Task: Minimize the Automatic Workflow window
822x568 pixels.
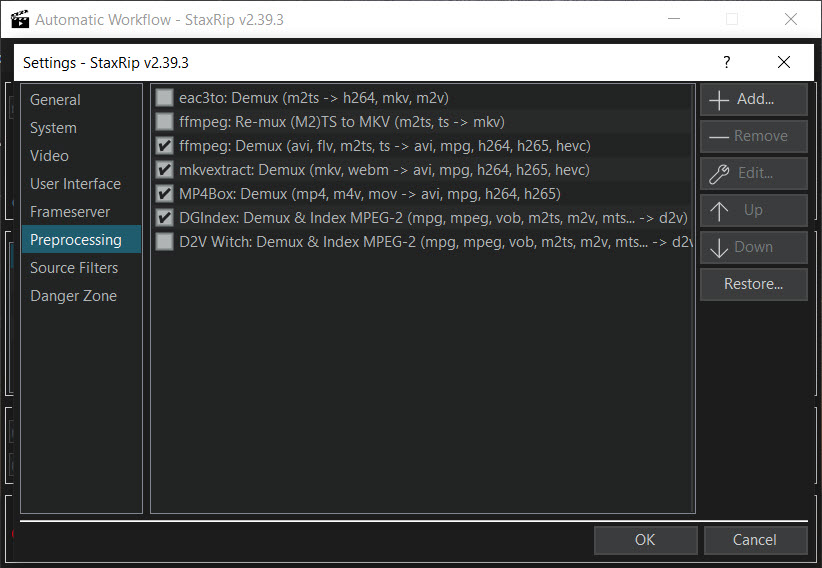Action: [x=674, y=19]
